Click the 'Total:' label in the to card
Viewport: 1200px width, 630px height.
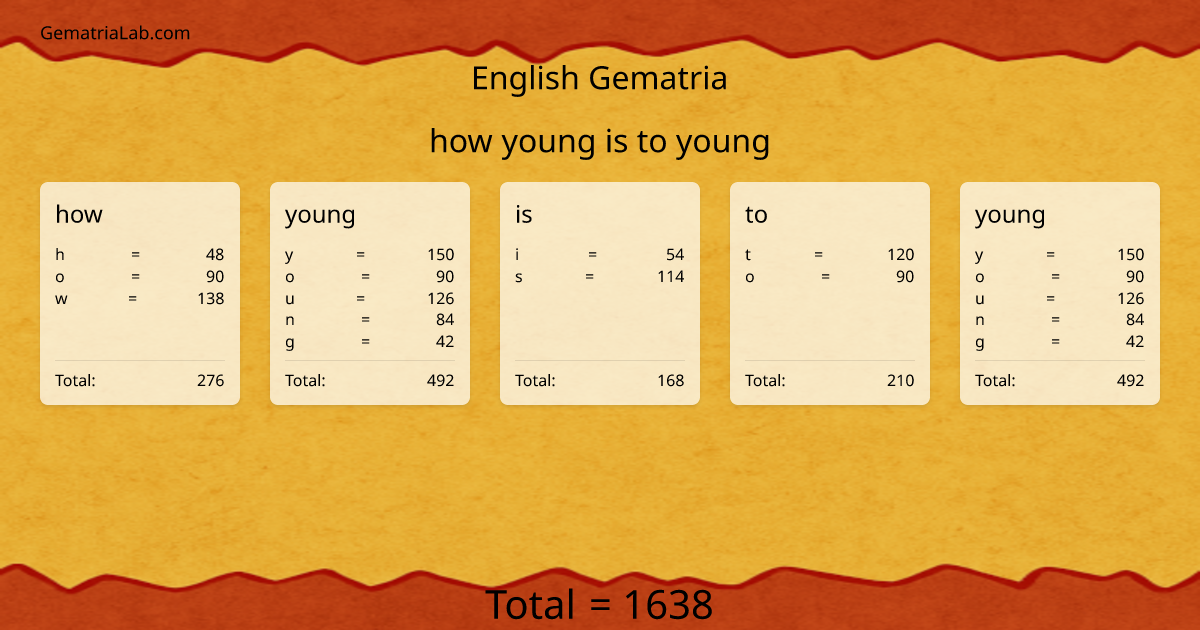765,380
